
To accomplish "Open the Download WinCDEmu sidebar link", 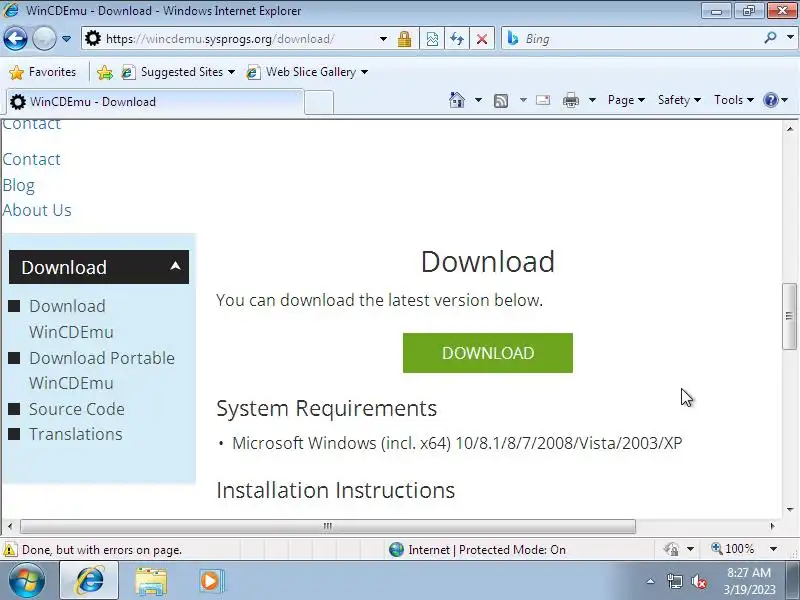I will [x=71, y=319].
